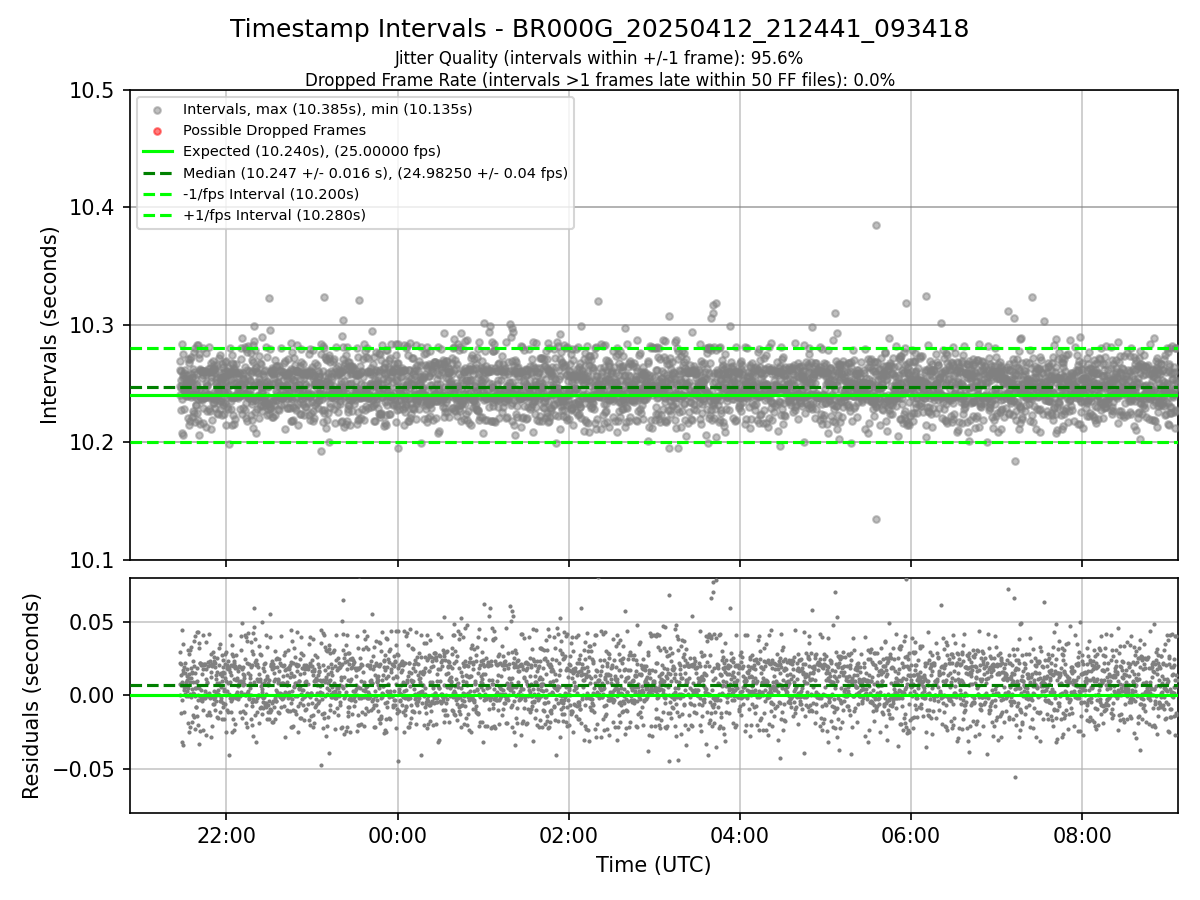Select legend entry 'Median (10.247 +/- 0.016 s)'
Screen dimensions: 1200x900
point(375,173)
